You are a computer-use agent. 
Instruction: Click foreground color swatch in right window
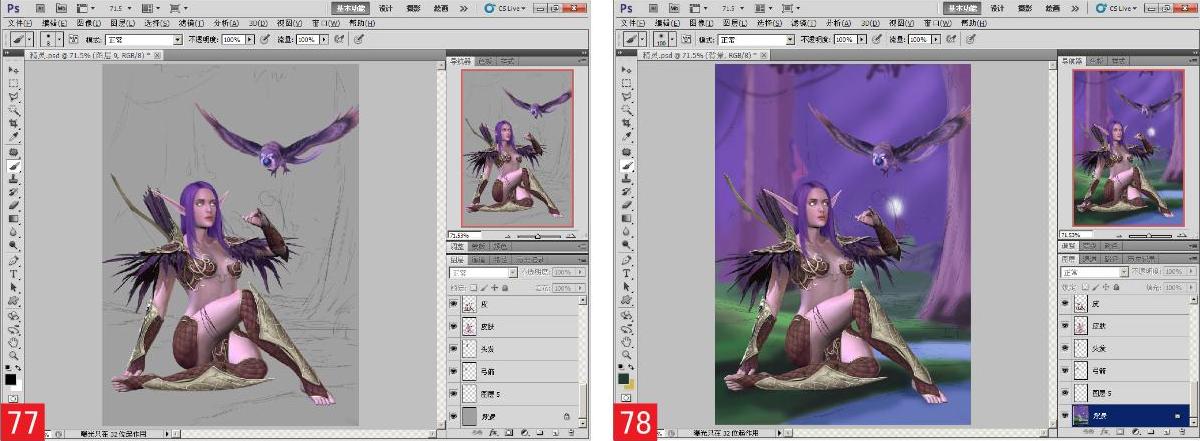click(x=624, y=379)
